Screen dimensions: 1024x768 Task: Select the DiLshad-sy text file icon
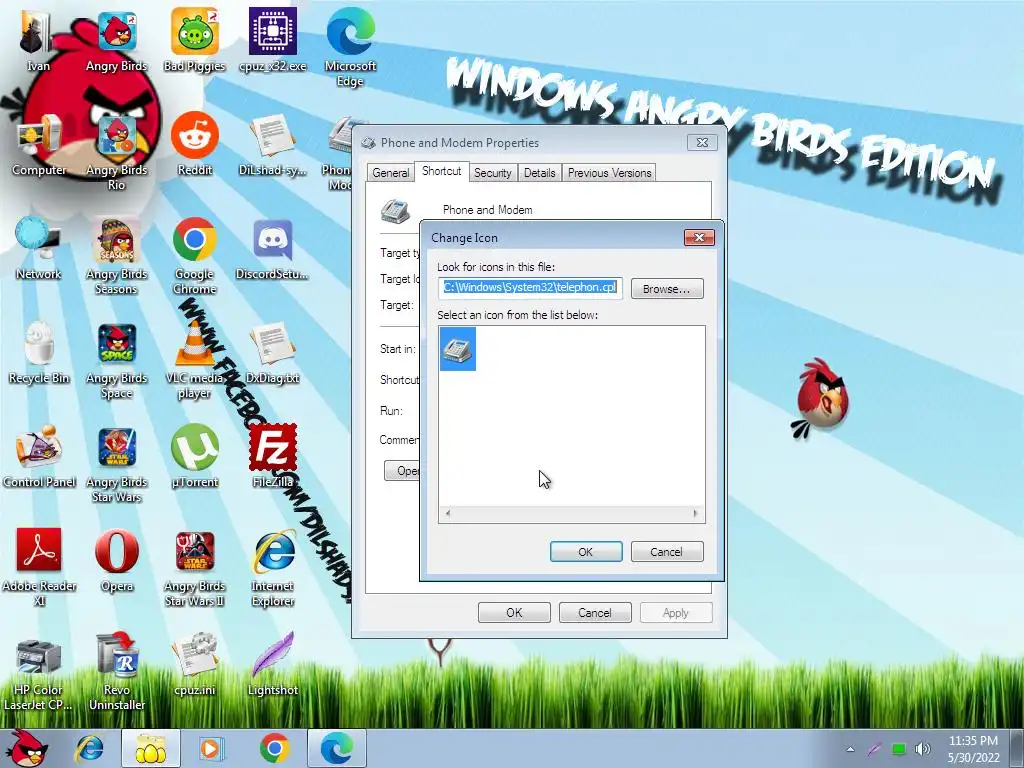click(x=272, y=145)
